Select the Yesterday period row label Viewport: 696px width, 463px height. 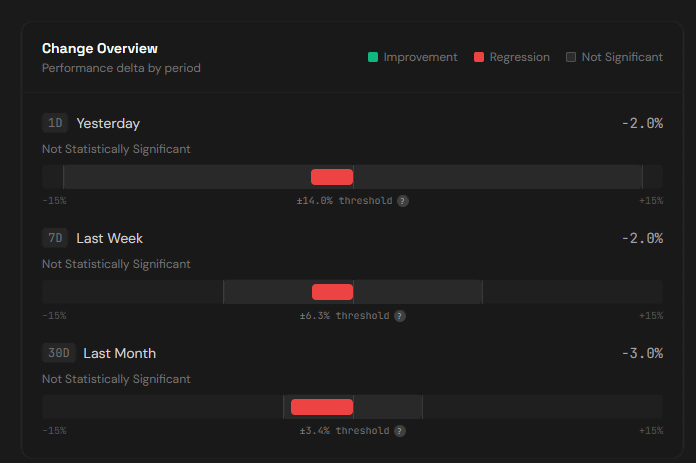coord(108,123)
